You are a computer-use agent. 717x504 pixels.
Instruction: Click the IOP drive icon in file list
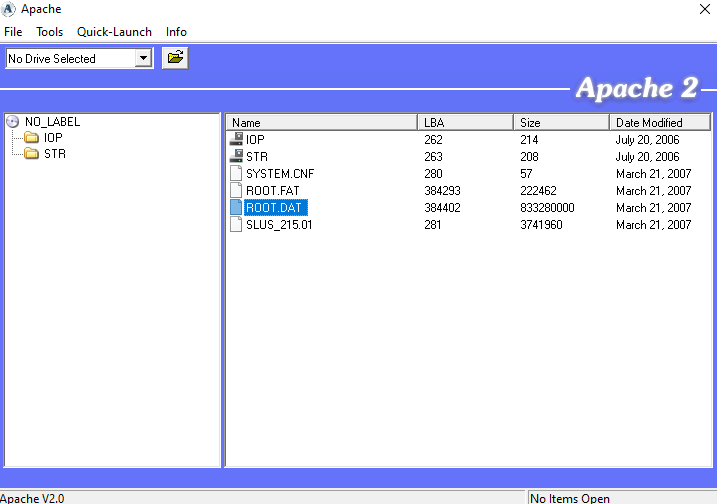point(236,140)
